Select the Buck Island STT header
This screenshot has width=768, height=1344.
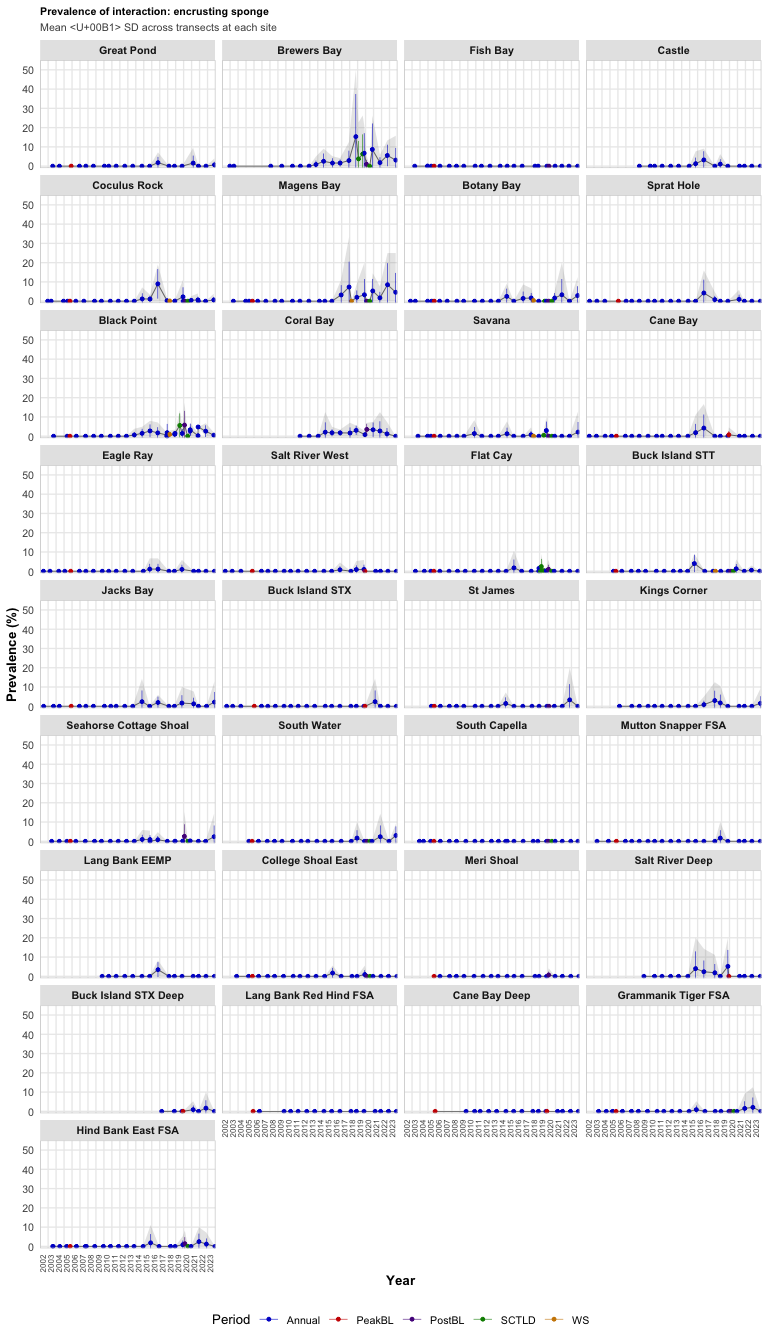coord(674,455)
